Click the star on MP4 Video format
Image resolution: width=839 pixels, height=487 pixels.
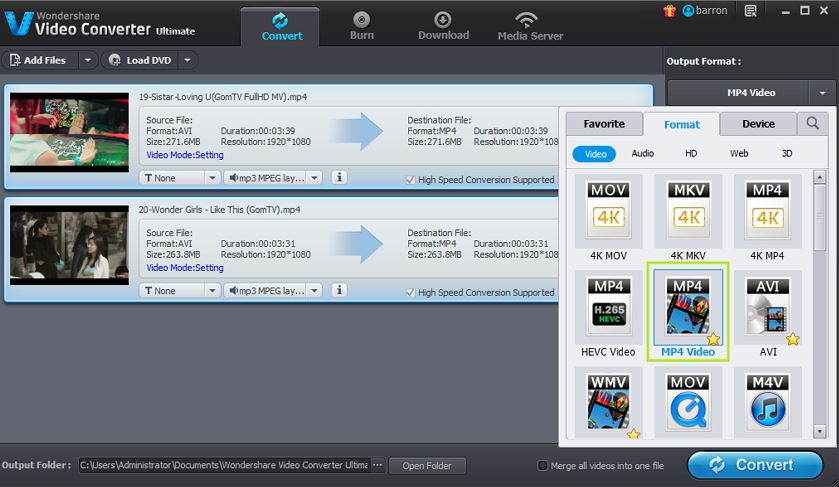tap(713, 339)
